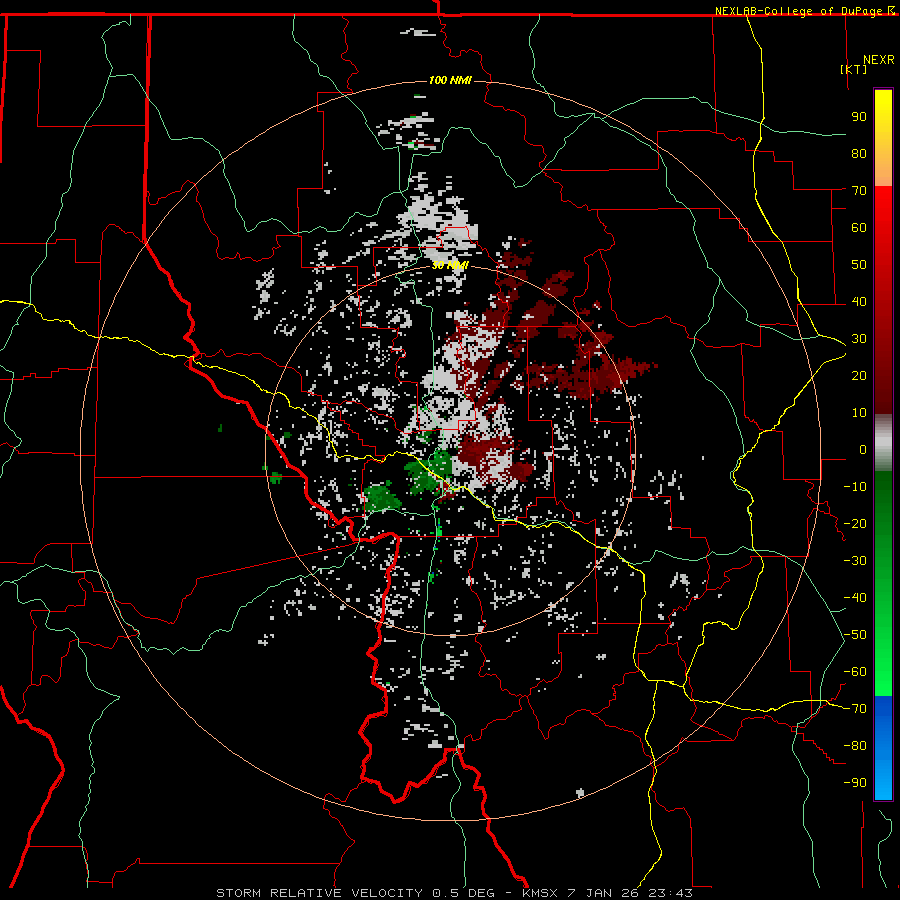The image size is (900, 900).
Task: Click the -40 value on velocity scale
Action: 855,598
